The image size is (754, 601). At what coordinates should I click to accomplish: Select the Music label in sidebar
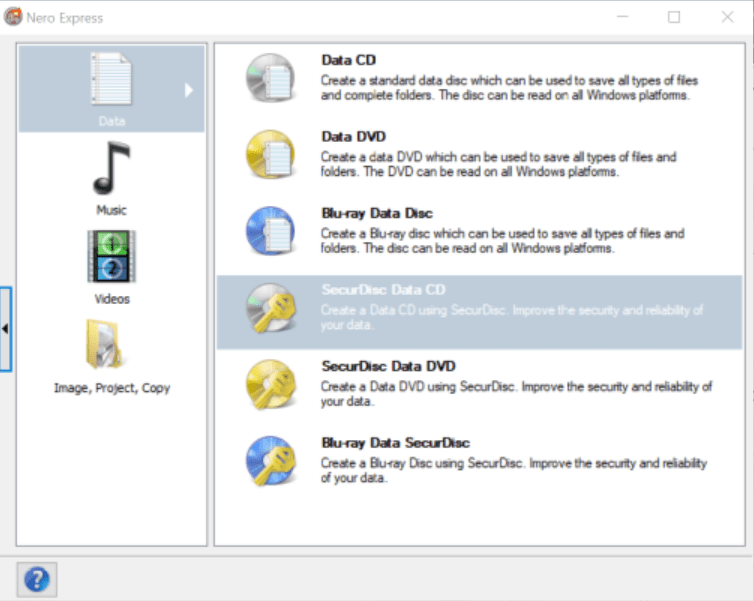tap(112, 210)
